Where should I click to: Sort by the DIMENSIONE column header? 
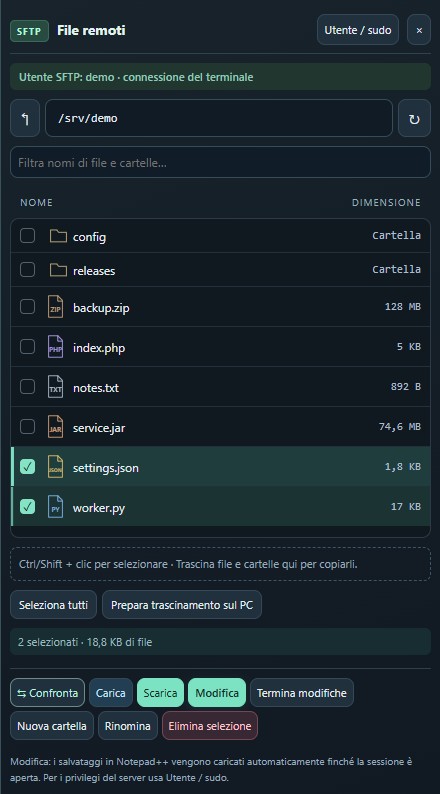click(386, 203)
